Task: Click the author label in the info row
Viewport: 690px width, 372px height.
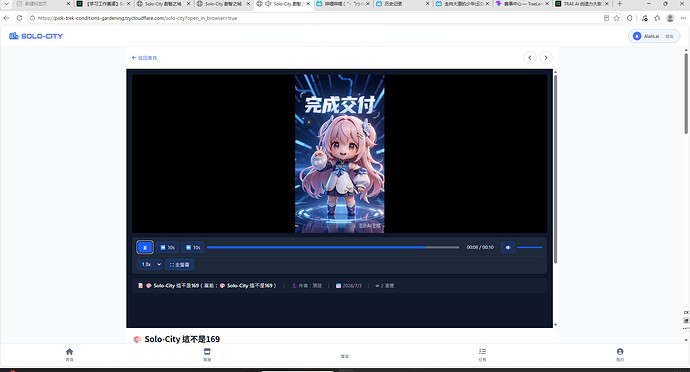Action: (307, 286)
